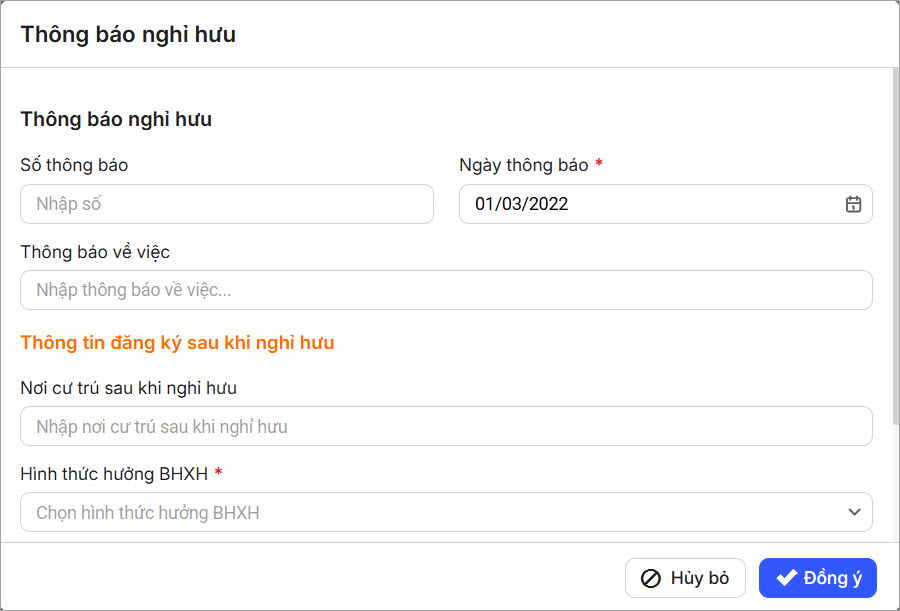The image size is (900, 611).
Task: Focus the Số thông báo input field
Action: pyautogui.click(x=227, y=204)
